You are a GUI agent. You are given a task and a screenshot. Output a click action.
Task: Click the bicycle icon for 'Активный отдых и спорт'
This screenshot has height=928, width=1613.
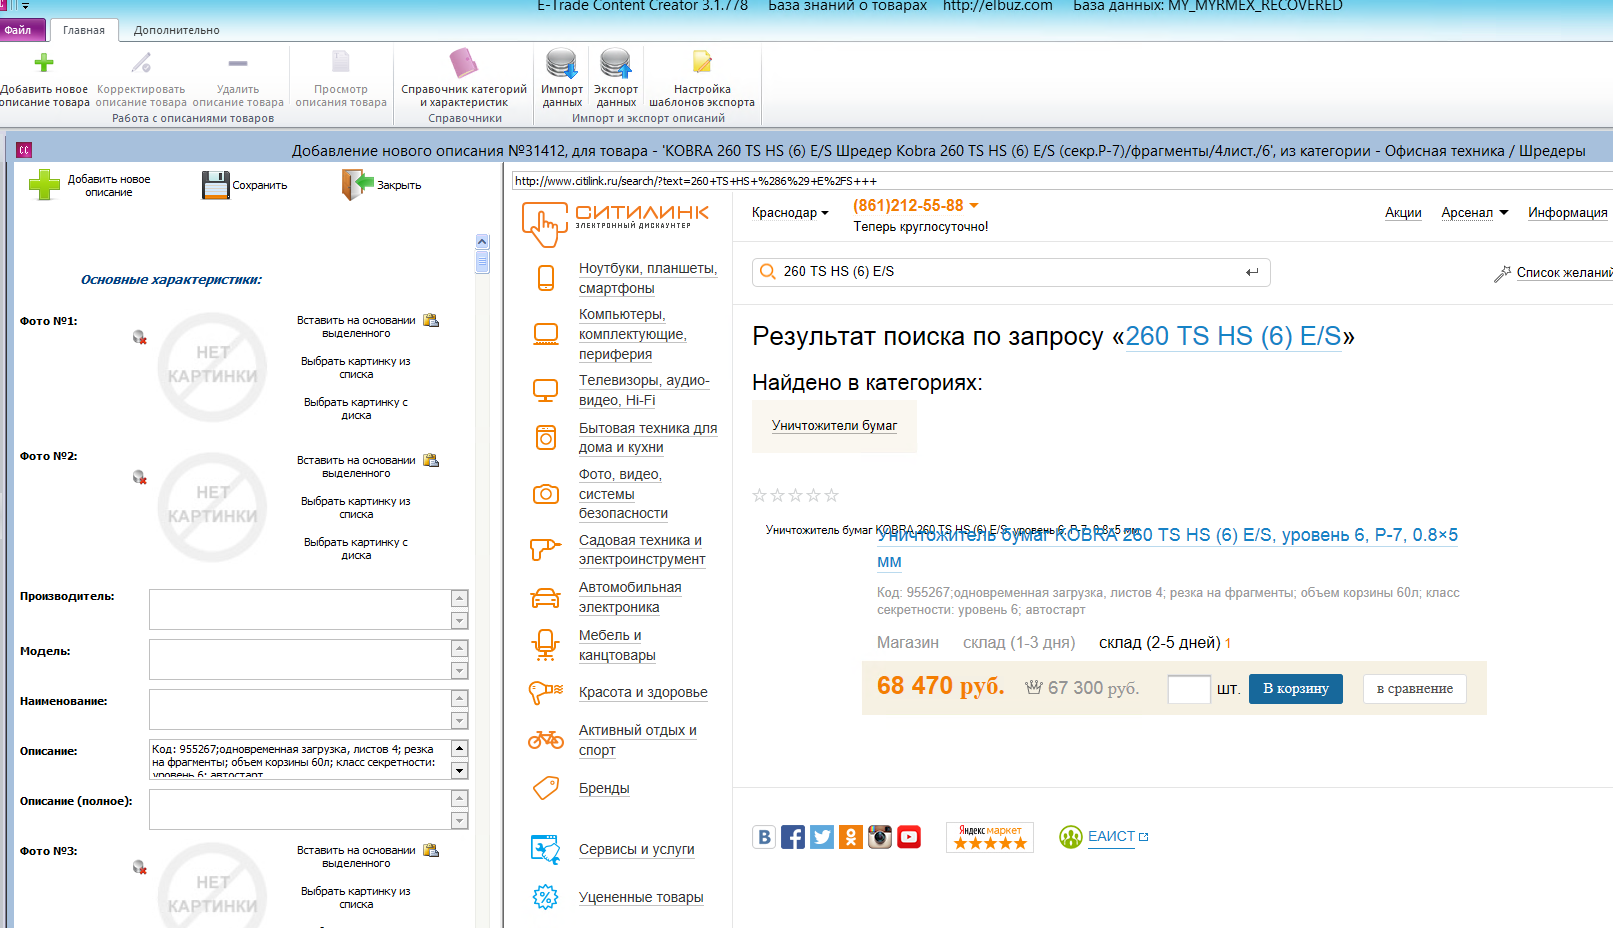546,740
